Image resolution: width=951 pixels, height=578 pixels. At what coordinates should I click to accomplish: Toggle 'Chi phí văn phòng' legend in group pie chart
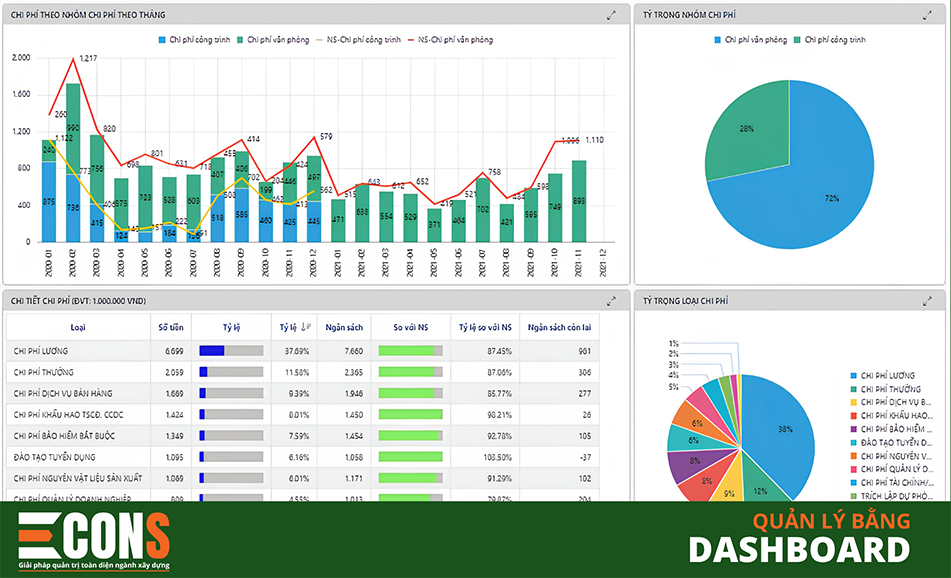[750, 40]
